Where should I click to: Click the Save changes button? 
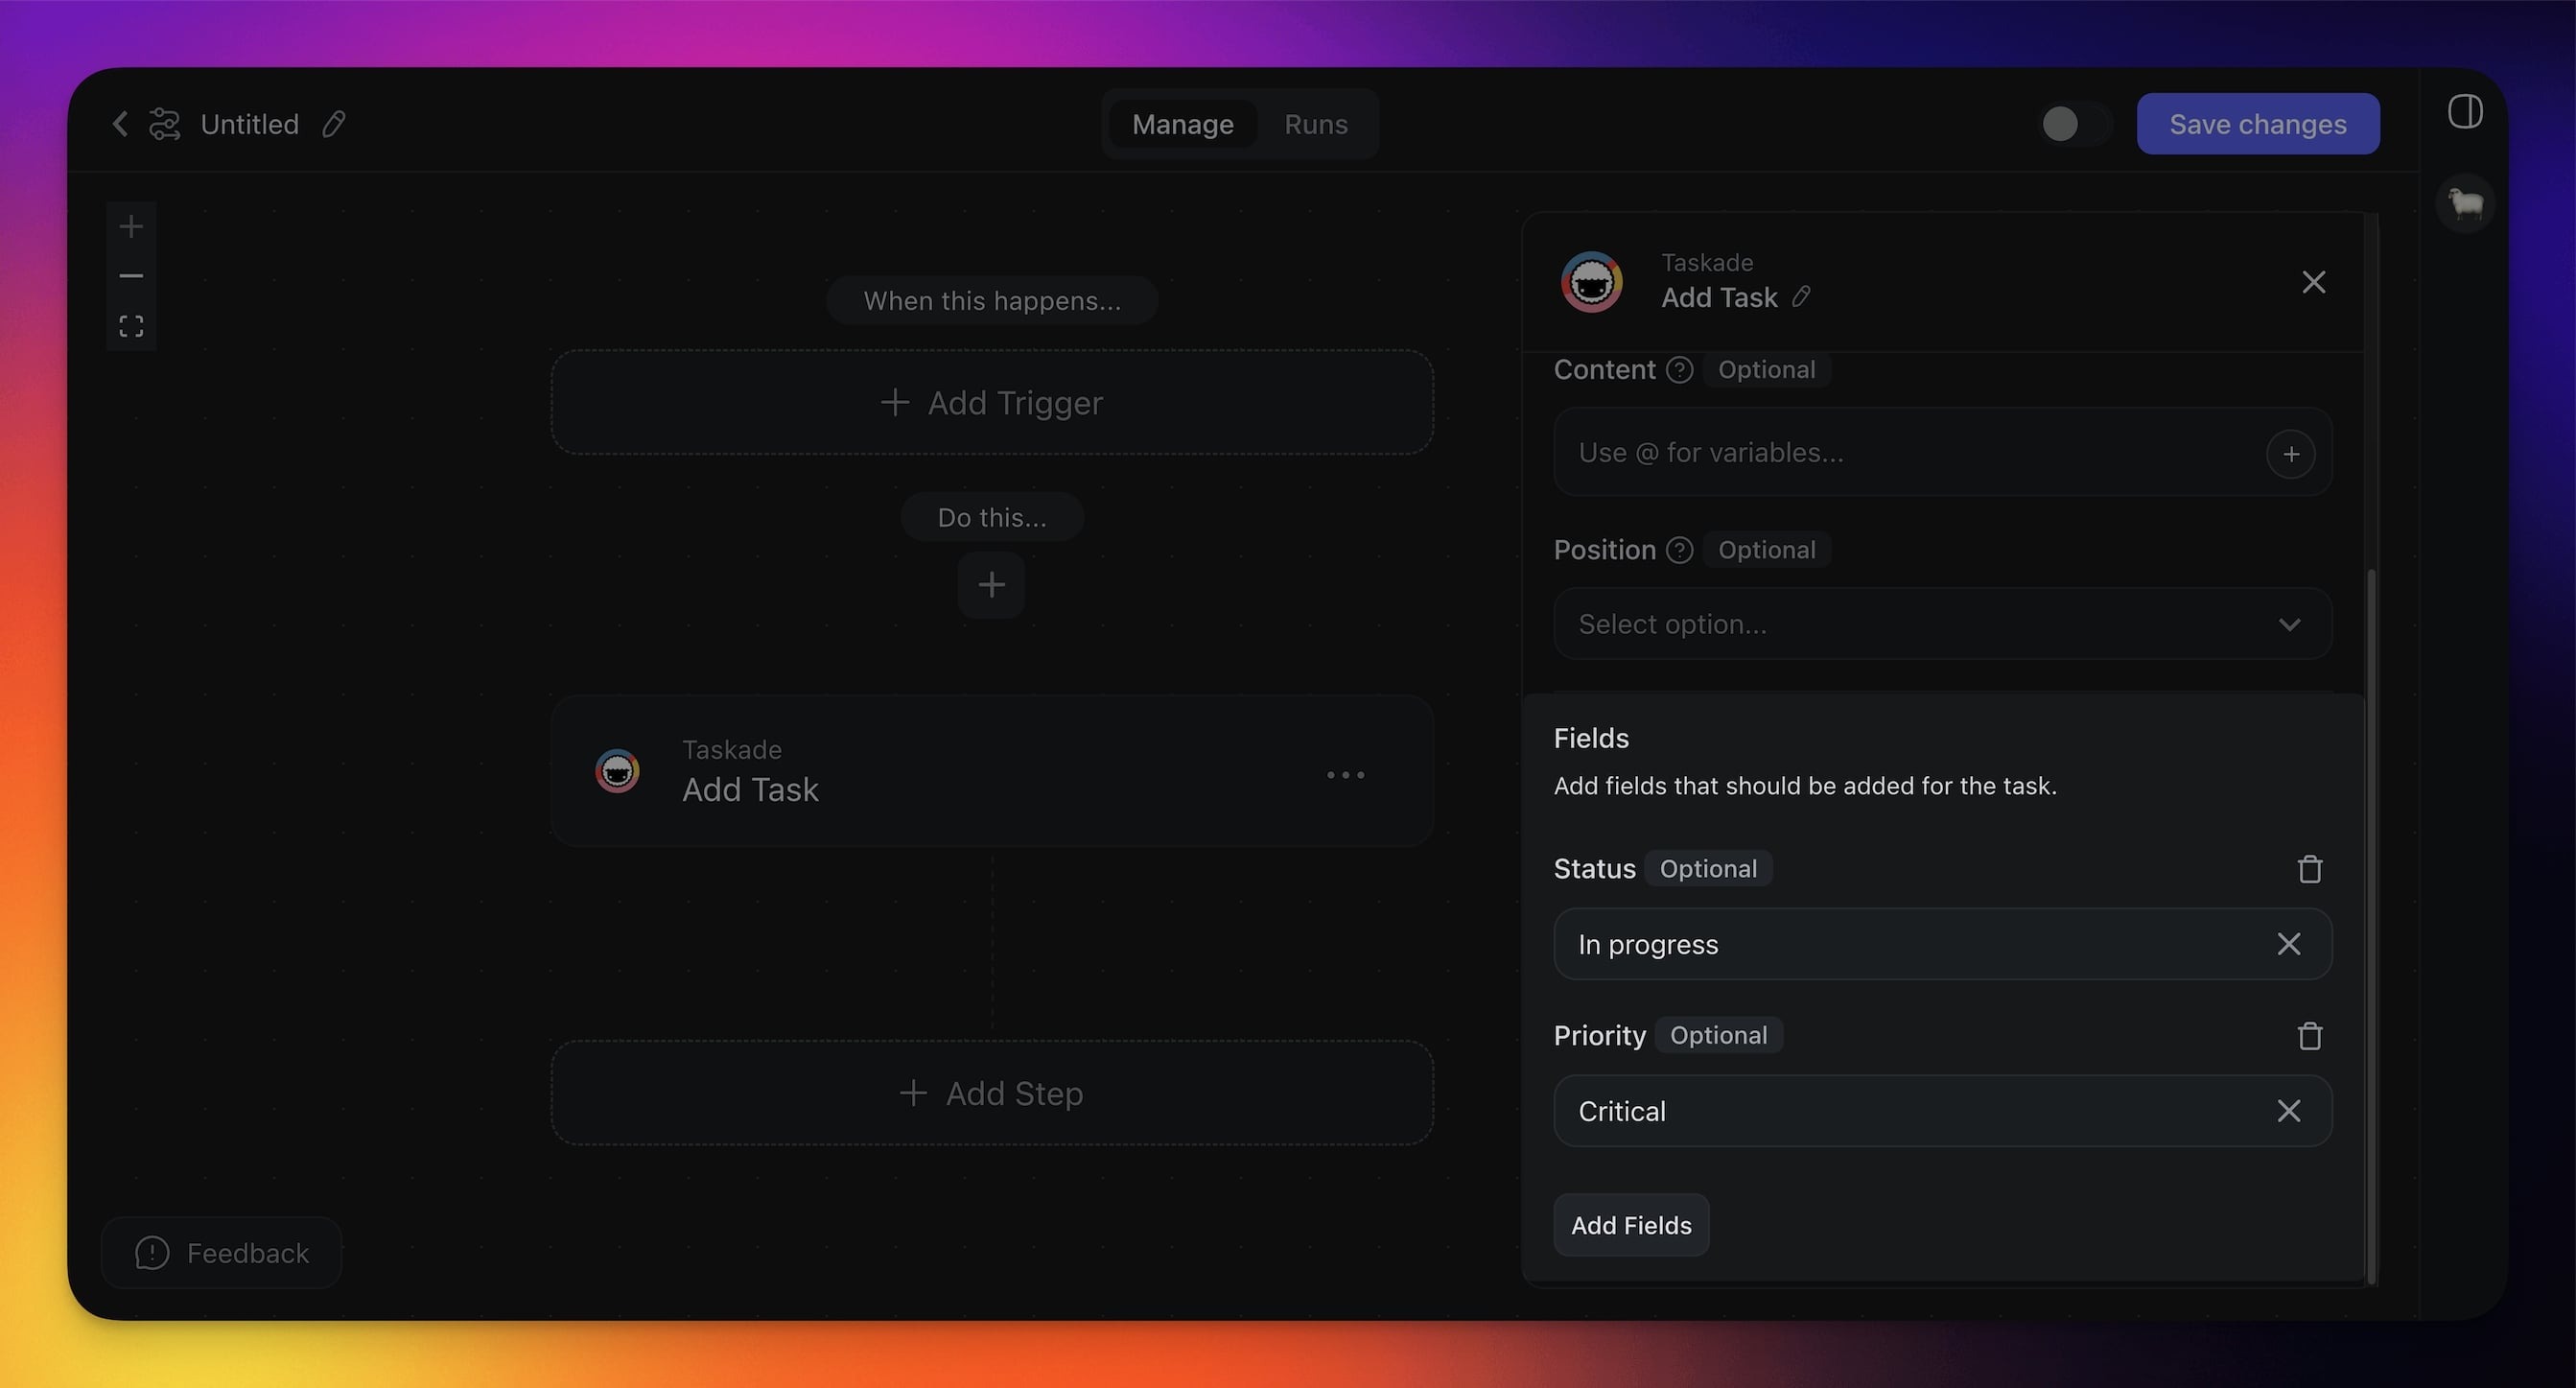click(x=2257, y=124)
